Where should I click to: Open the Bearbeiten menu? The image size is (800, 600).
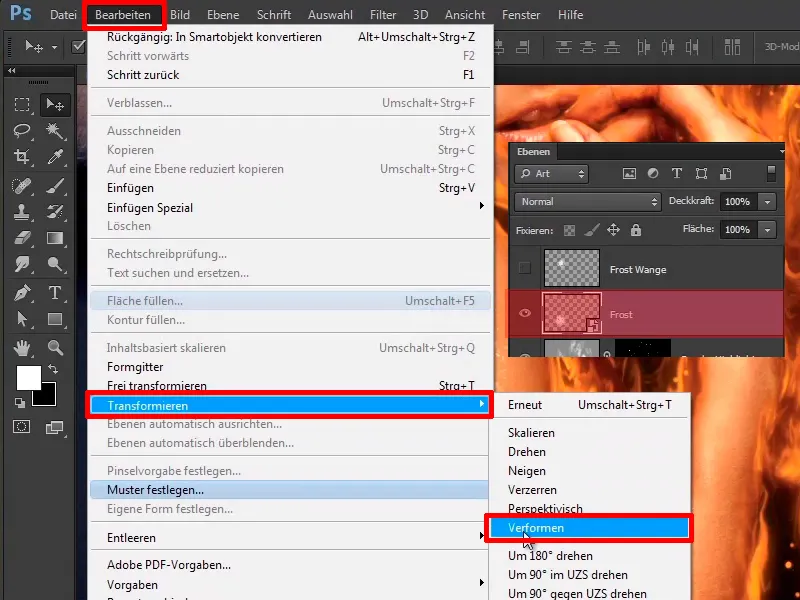(x=123, y=15)
